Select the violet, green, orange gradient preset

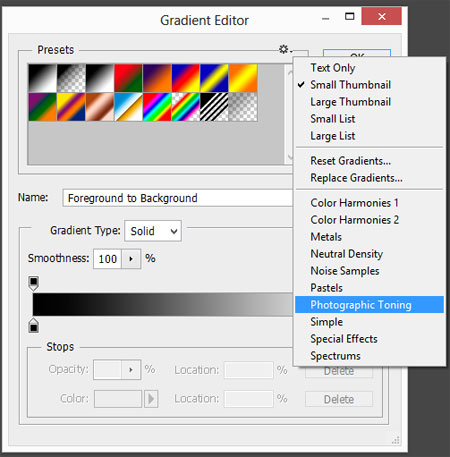pos(42,107)
